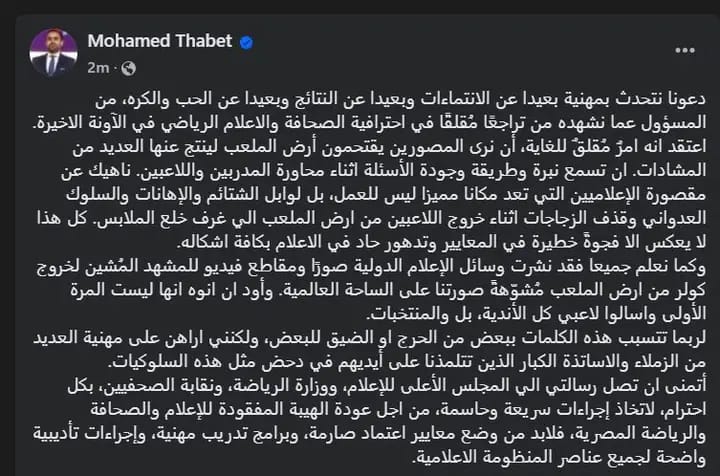Click the line starting اعتقد انه امرٌ مُقلقٌ
Viewport: 720px width, 476px height.
(389, 147)
